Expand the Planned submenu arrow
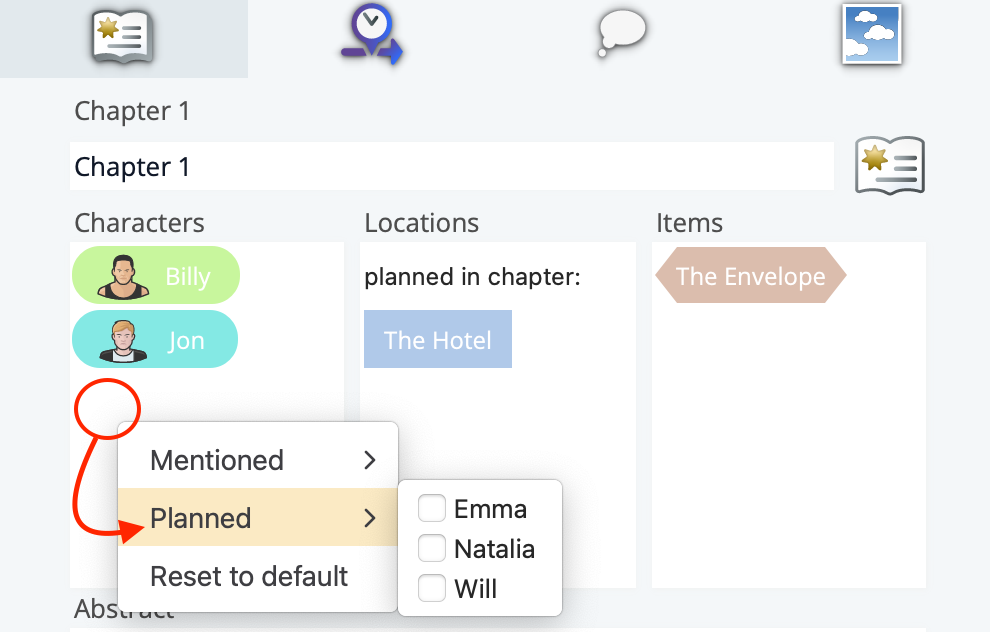990x632 pixels. 370,518
